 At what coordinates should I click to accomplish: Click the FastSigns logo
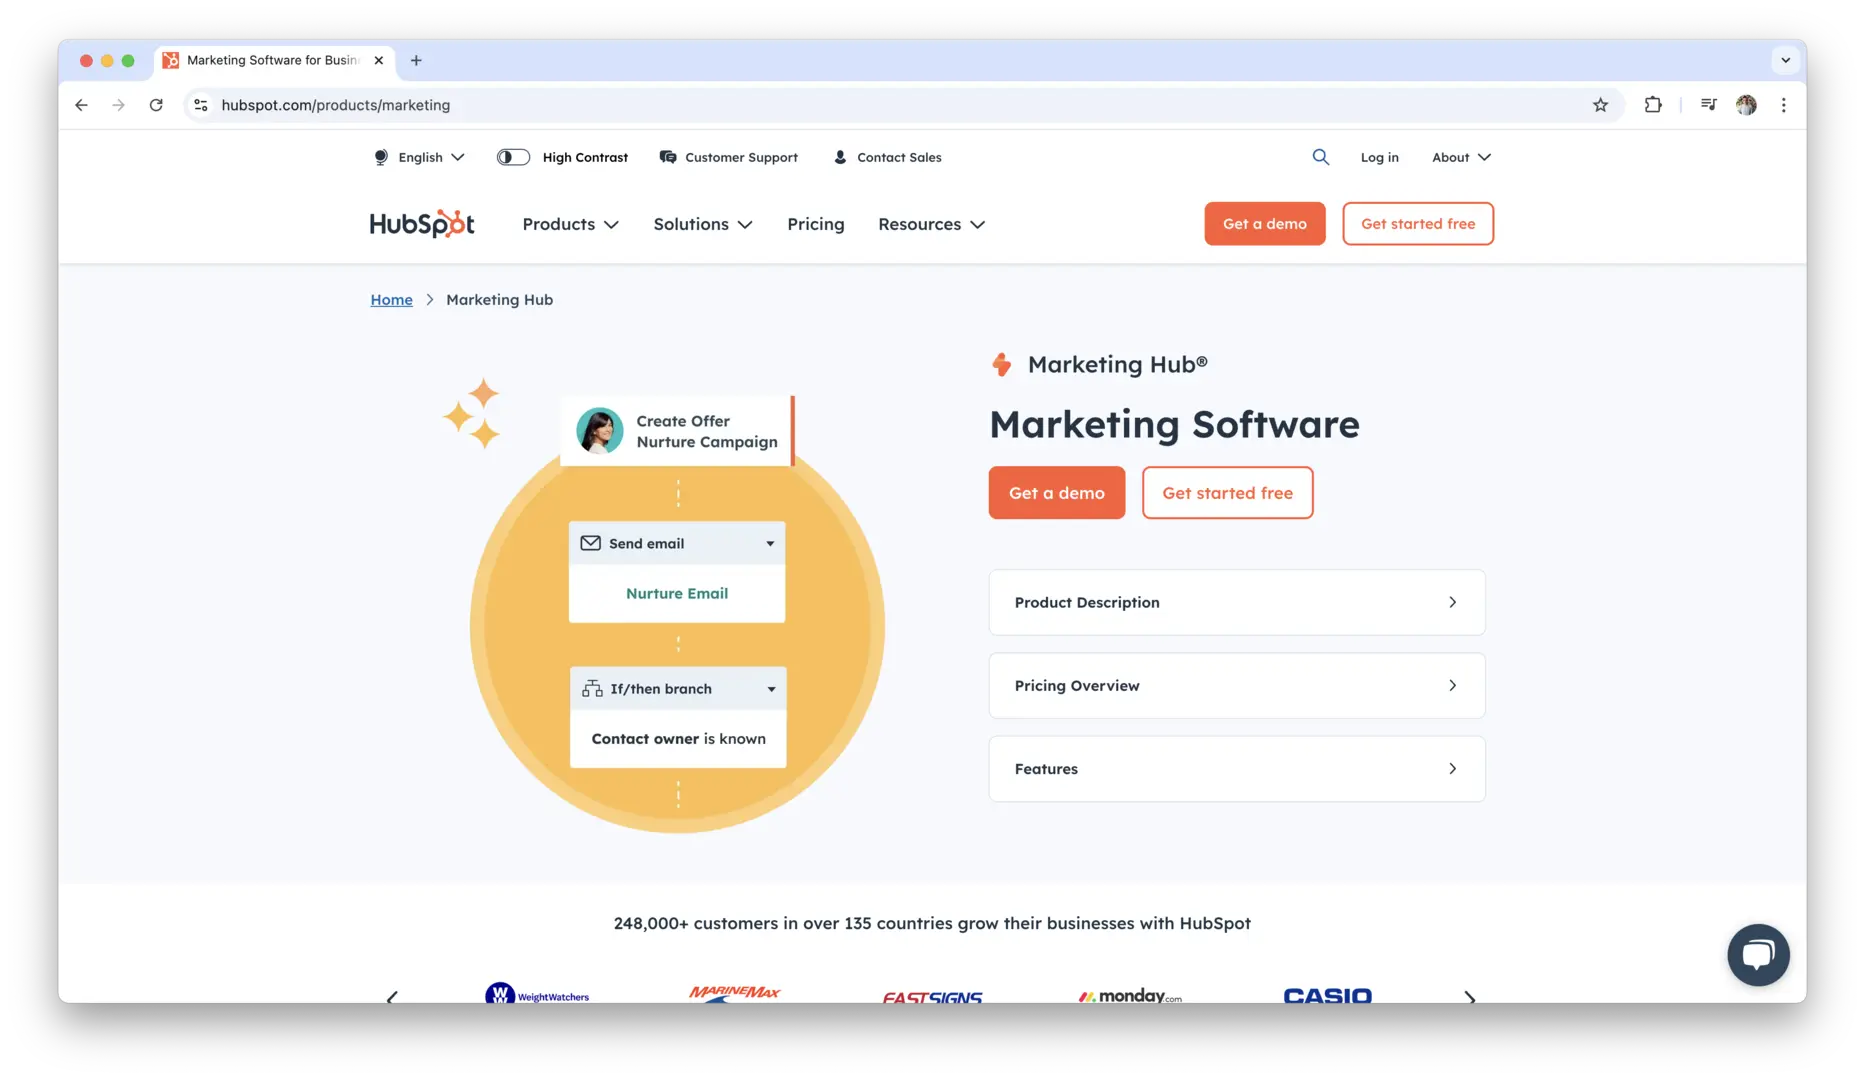tap(932, 996)
